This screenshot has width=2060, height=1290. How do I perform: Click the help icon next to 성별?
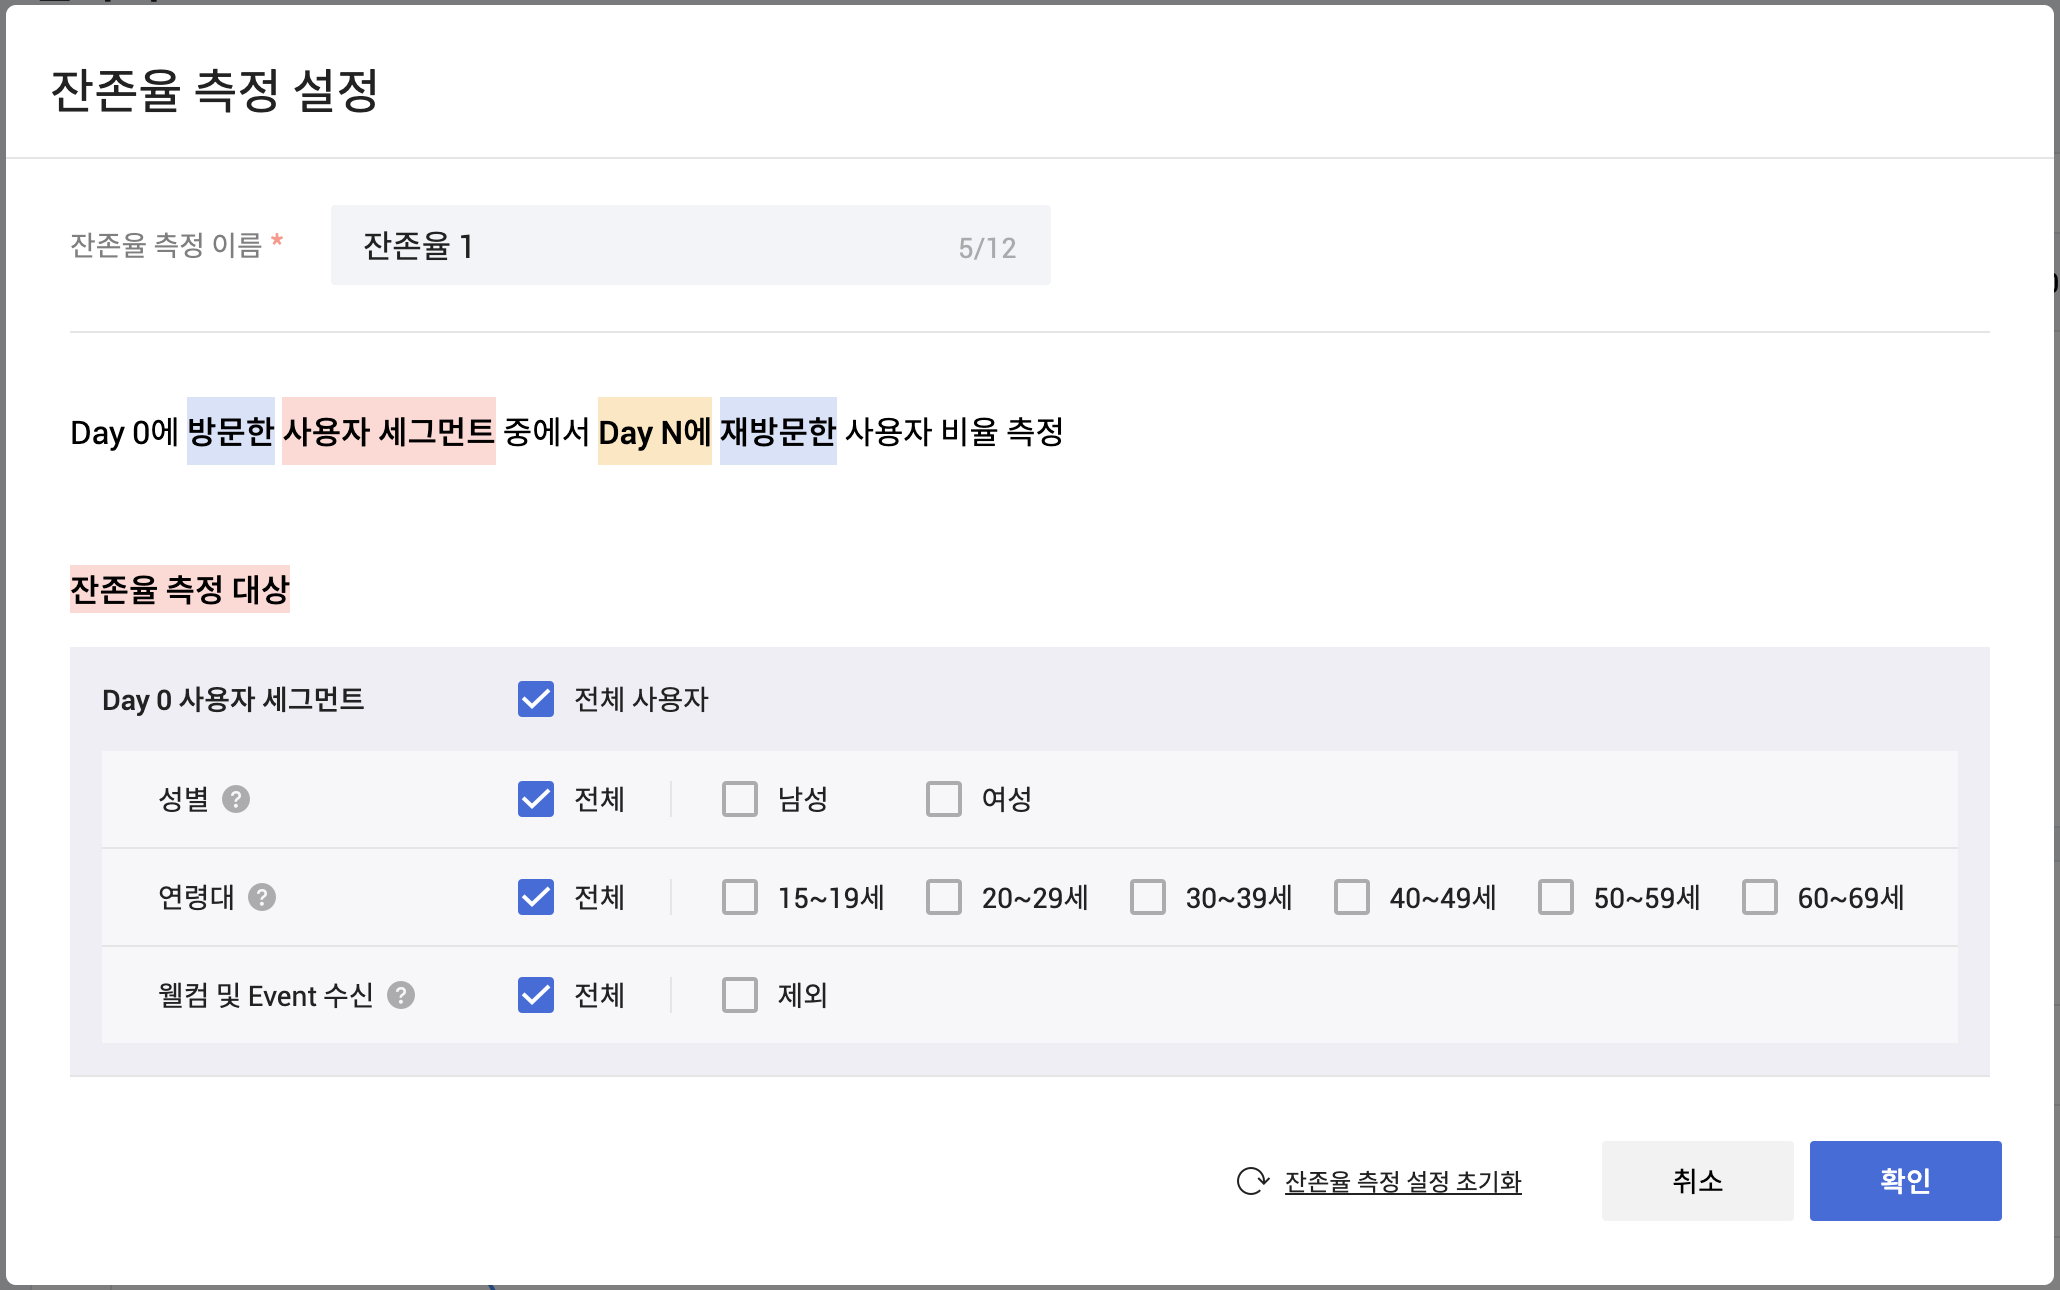click(236, 799)
